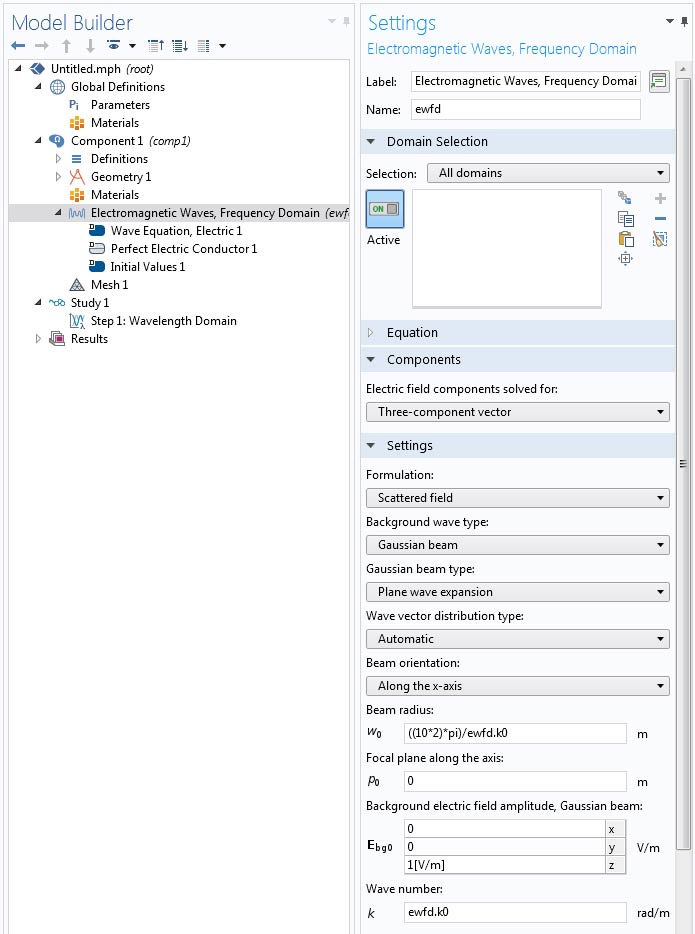Click the green icon beside the Label field

(658, 81)
